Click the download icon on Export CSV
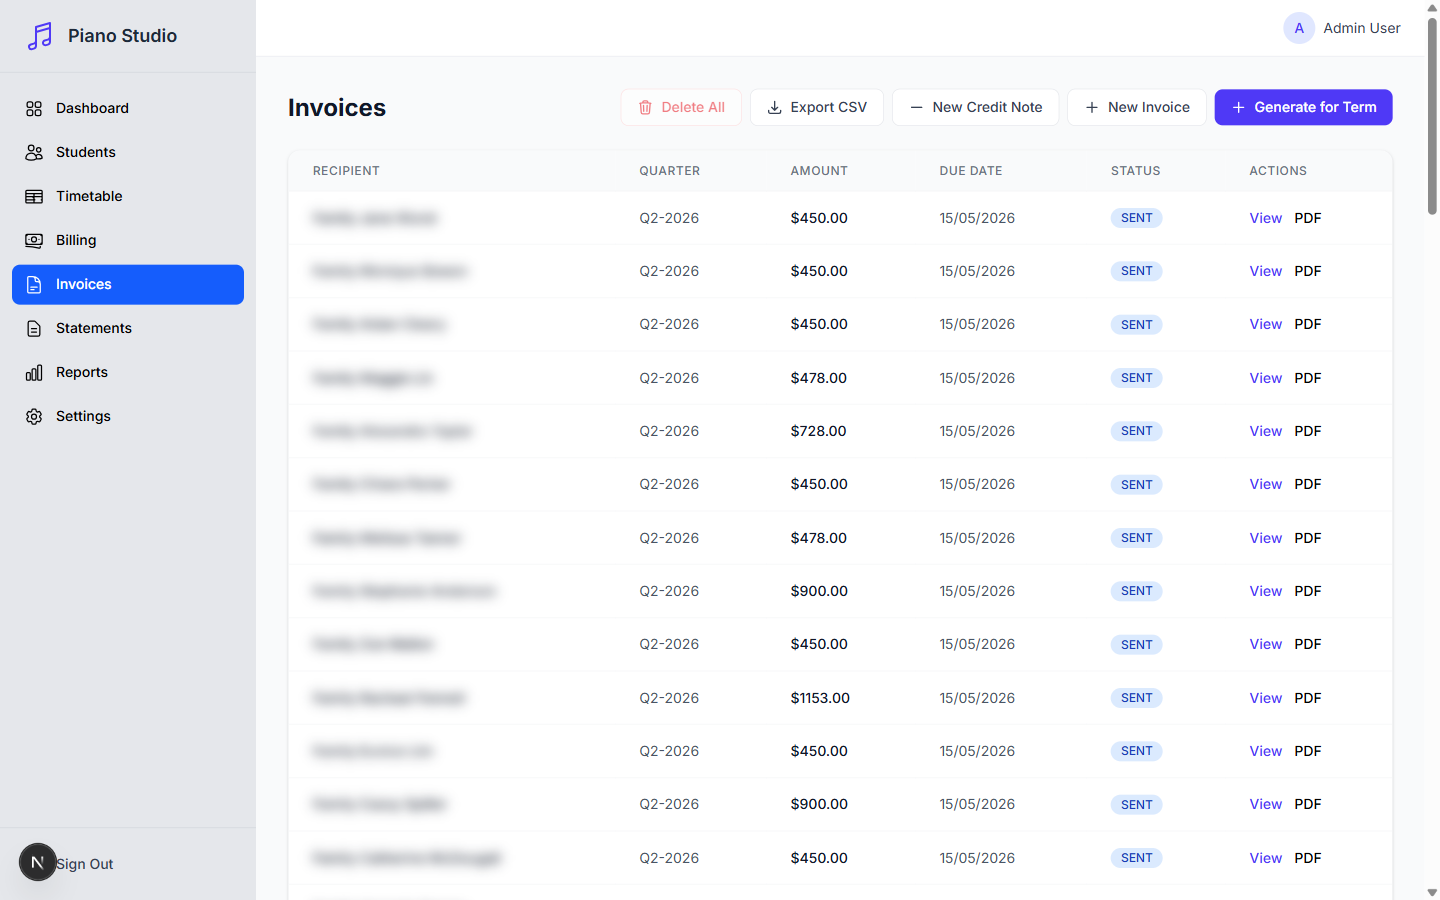The height and width of the screenshot is (900, 1440). pyautogui.click(x=774, y=107)
